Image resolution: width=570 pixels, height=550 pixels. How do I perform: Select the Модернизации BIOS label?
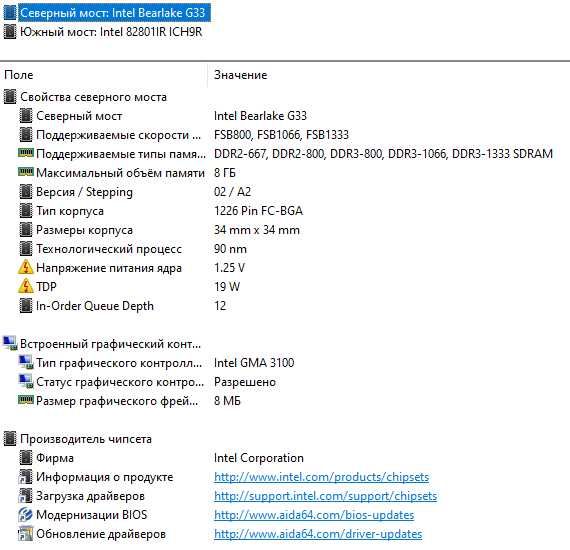click(92, 515)
